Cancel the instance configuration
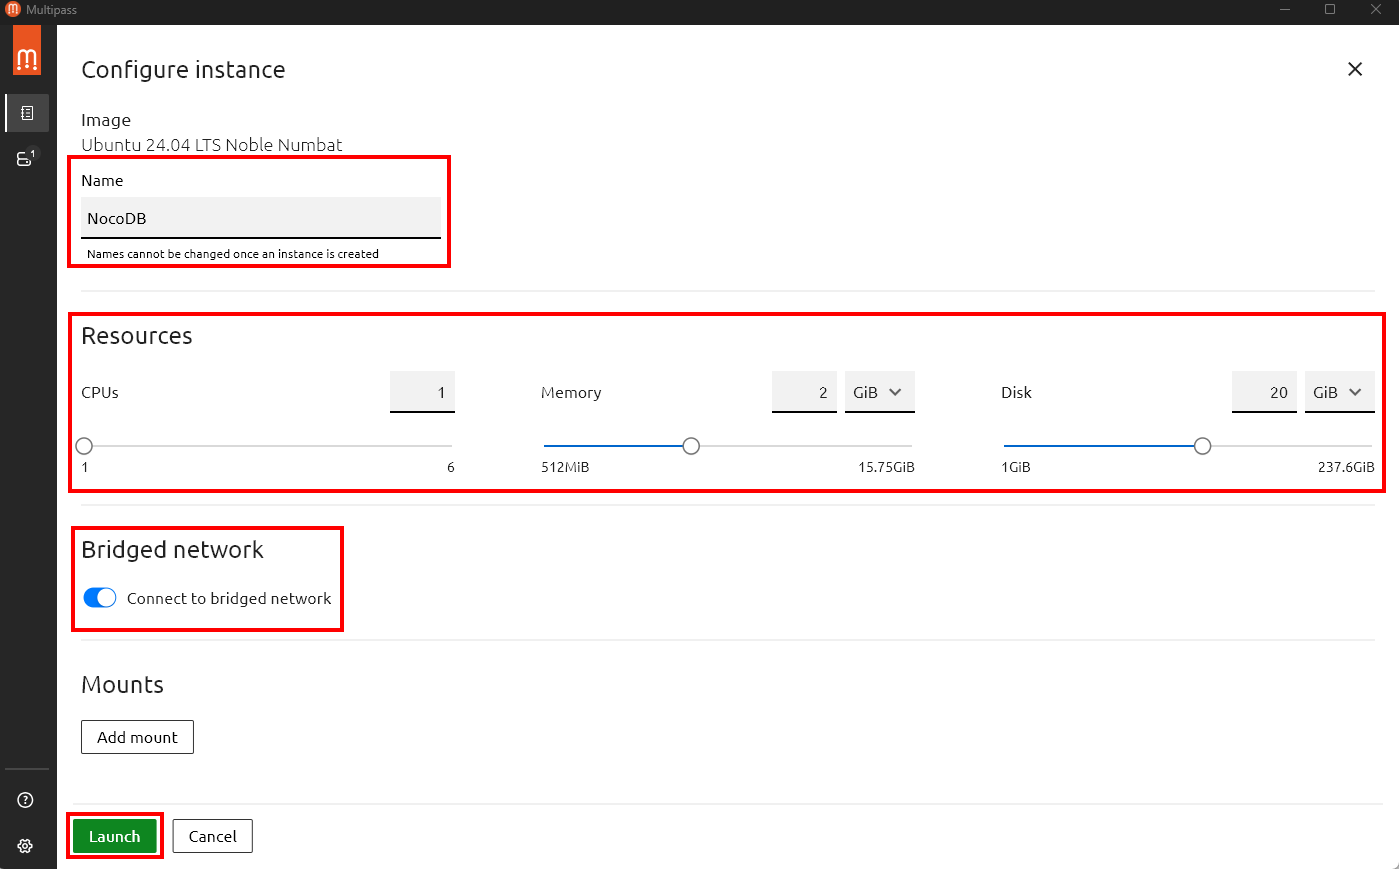 (x=212, y=836)
